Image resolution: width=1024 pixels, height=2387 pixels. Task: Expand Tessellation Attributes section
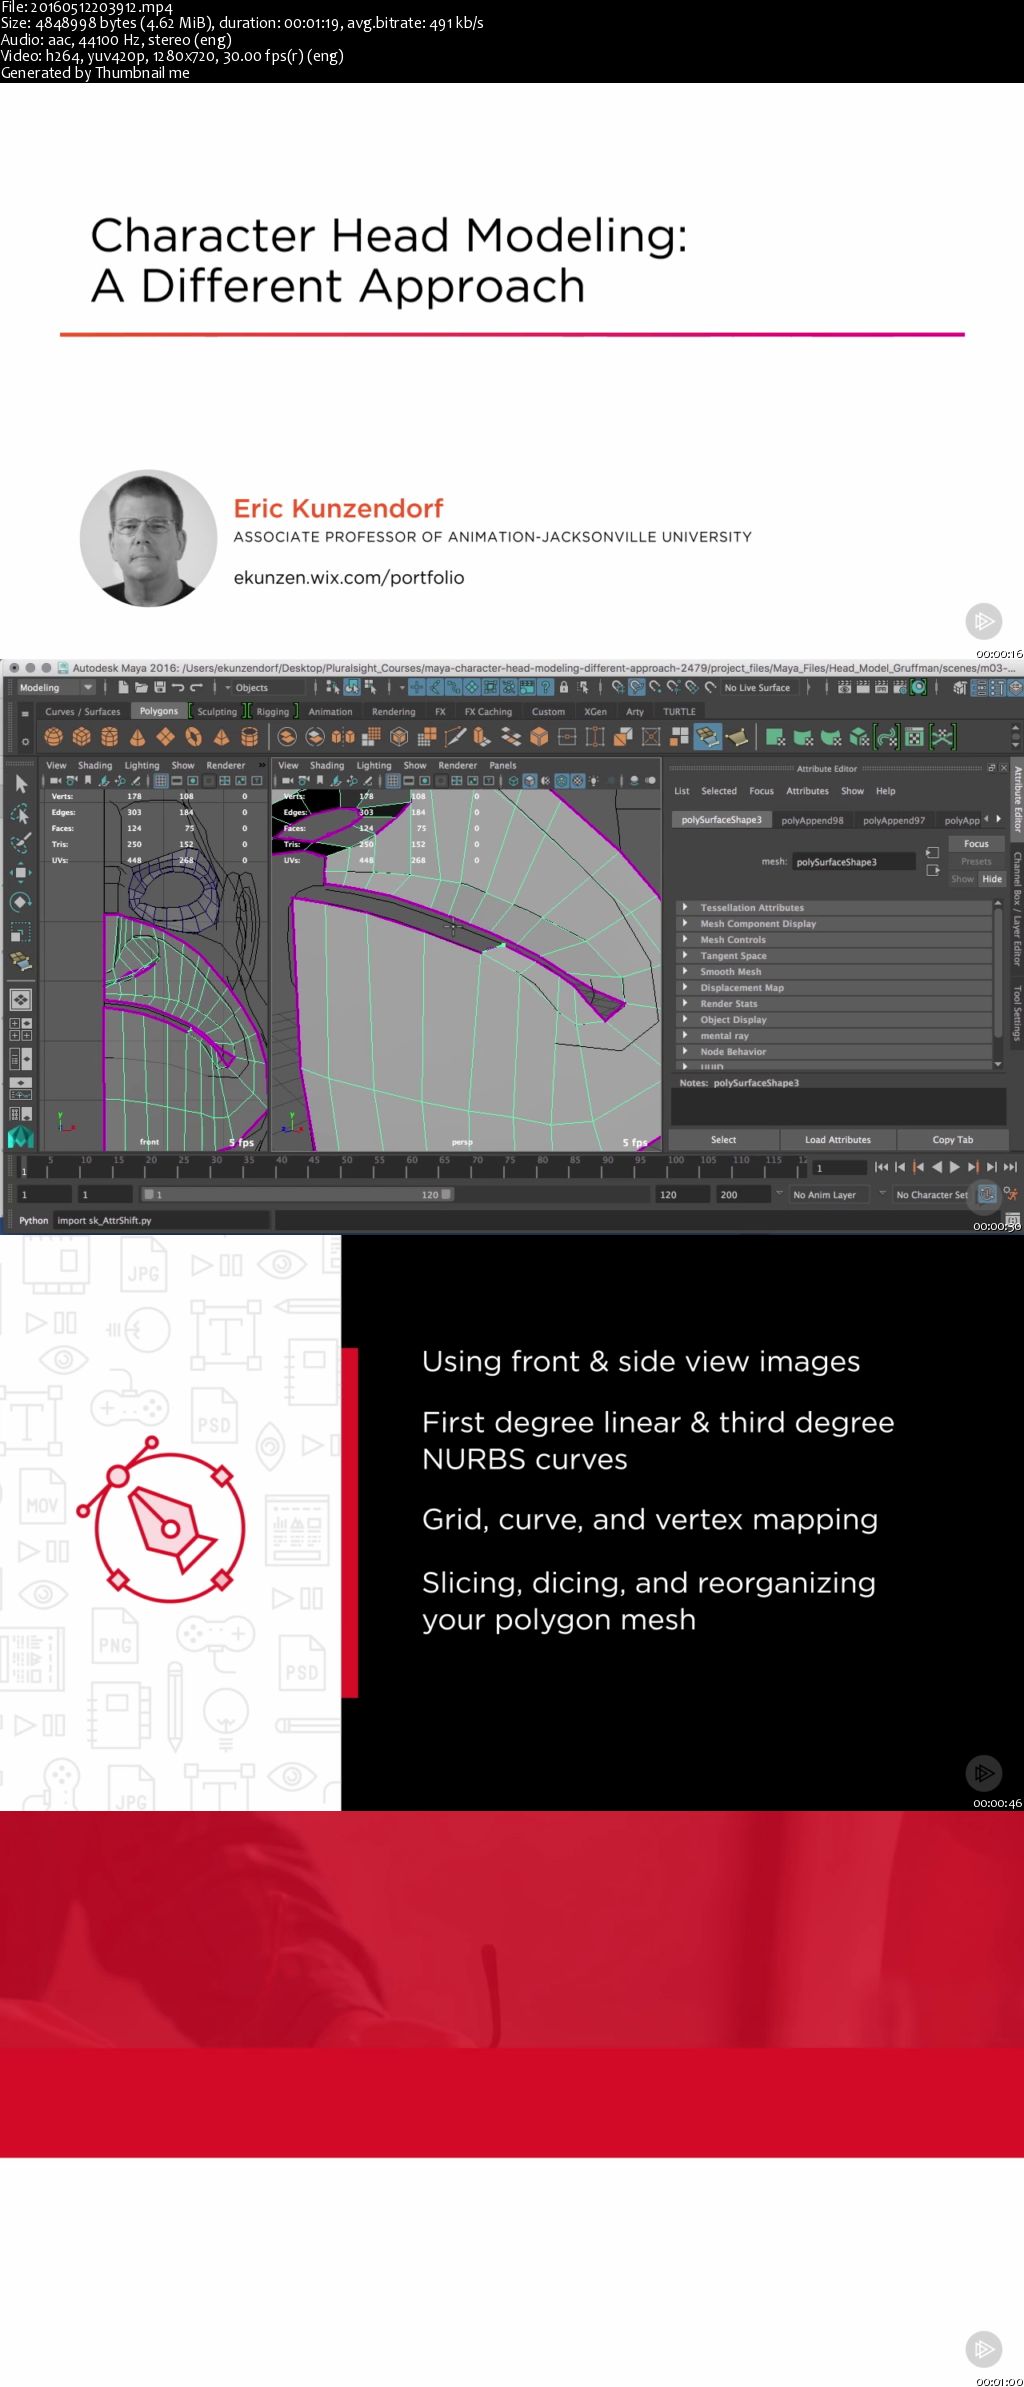834,907
